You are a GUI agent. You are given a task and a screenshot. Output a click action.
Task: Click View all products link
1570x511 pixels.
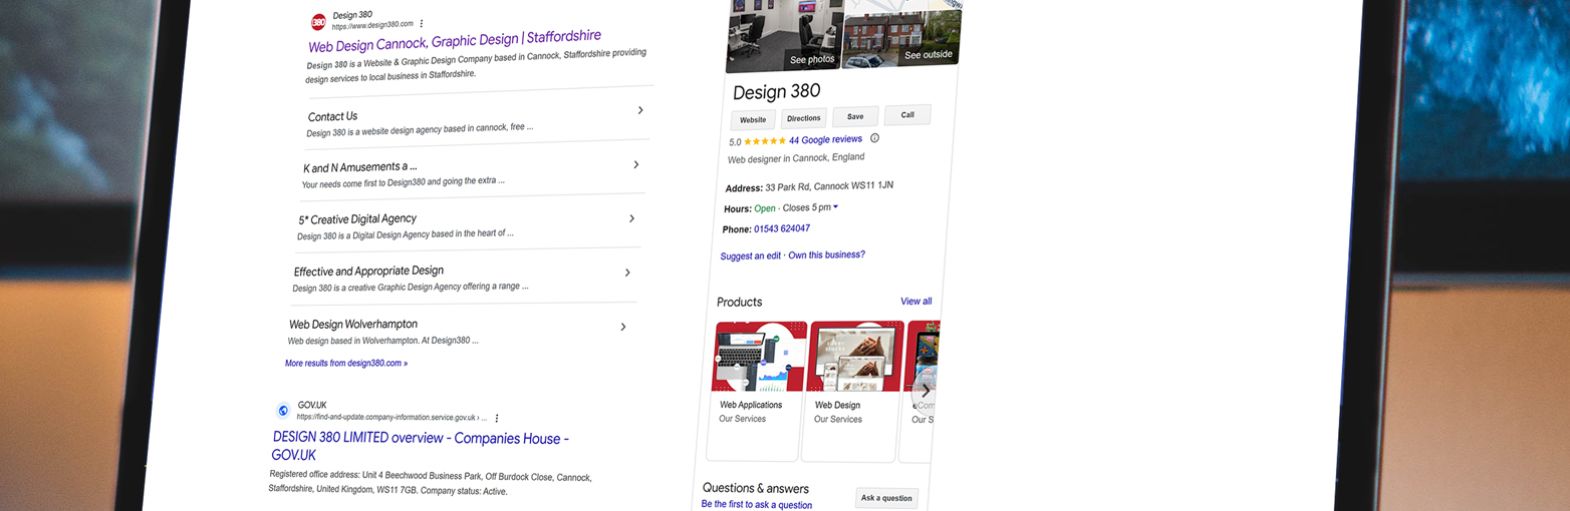coord(916,301)
